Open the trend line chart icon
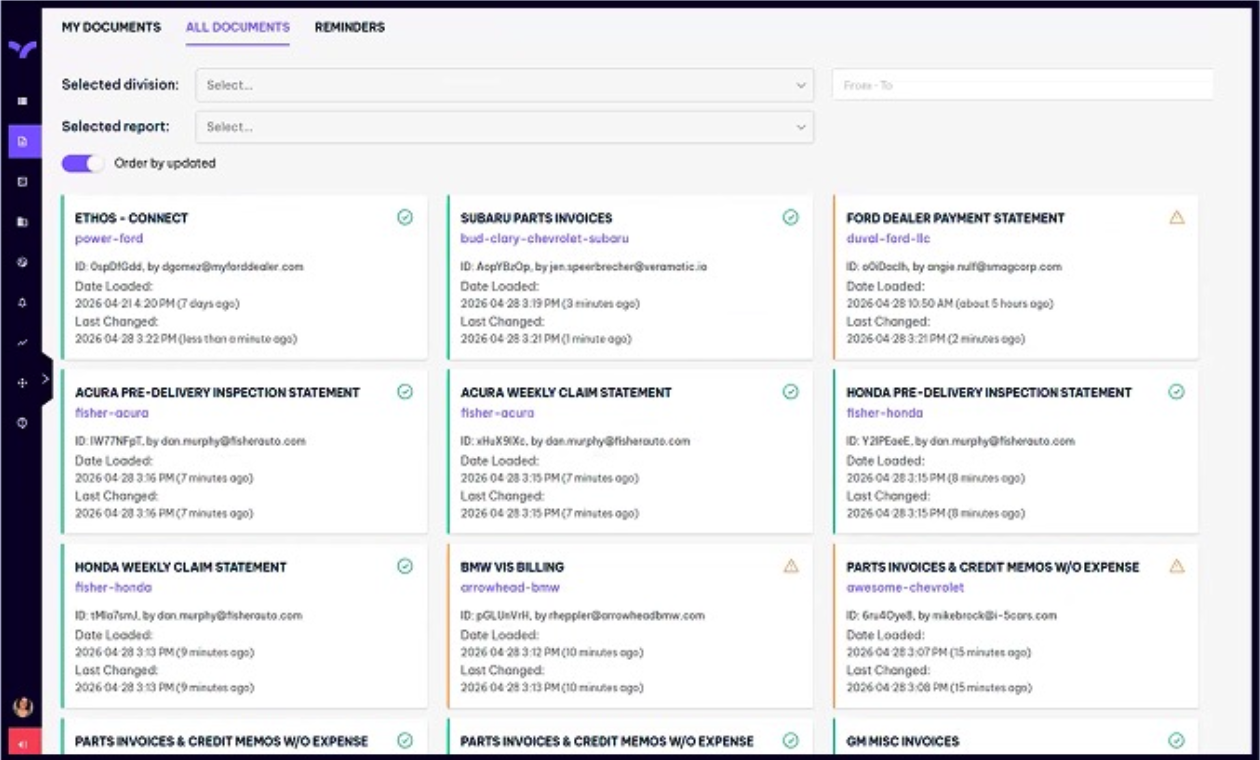 pyautogui.click(x=22, y=342)
